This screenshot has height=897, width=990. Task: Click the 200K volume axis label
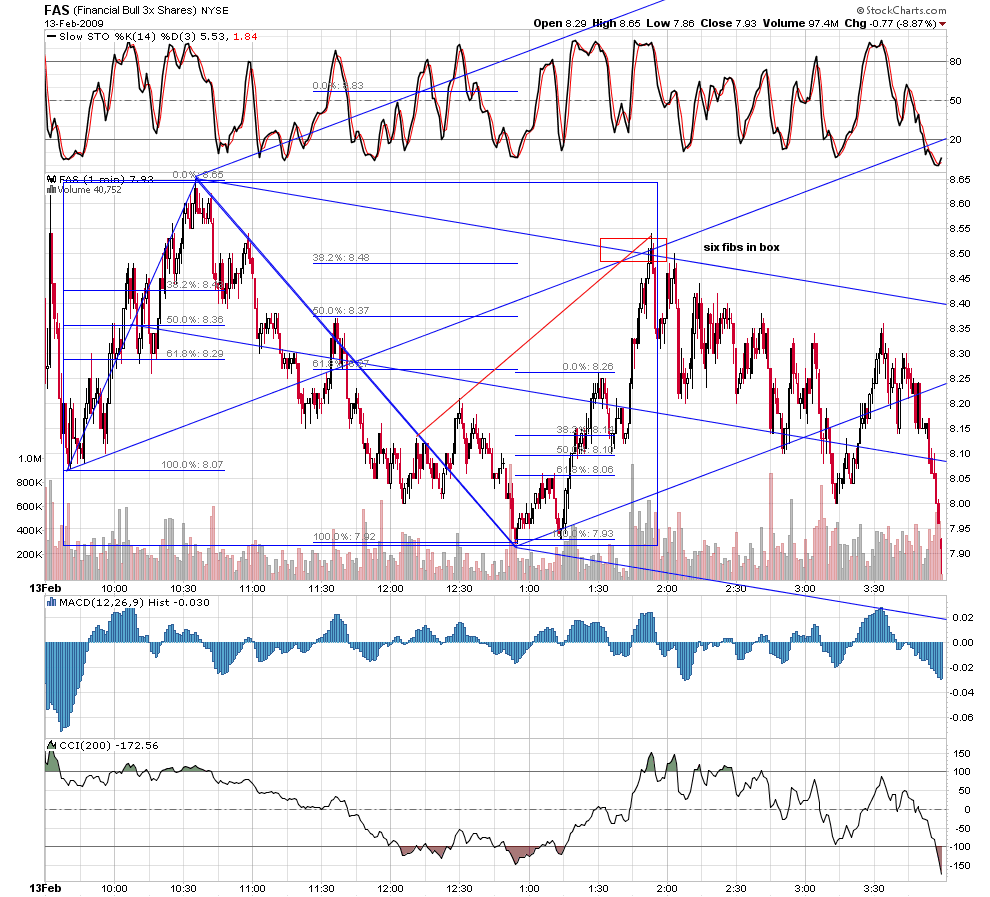pyautogui.click(x=30, y=555)
